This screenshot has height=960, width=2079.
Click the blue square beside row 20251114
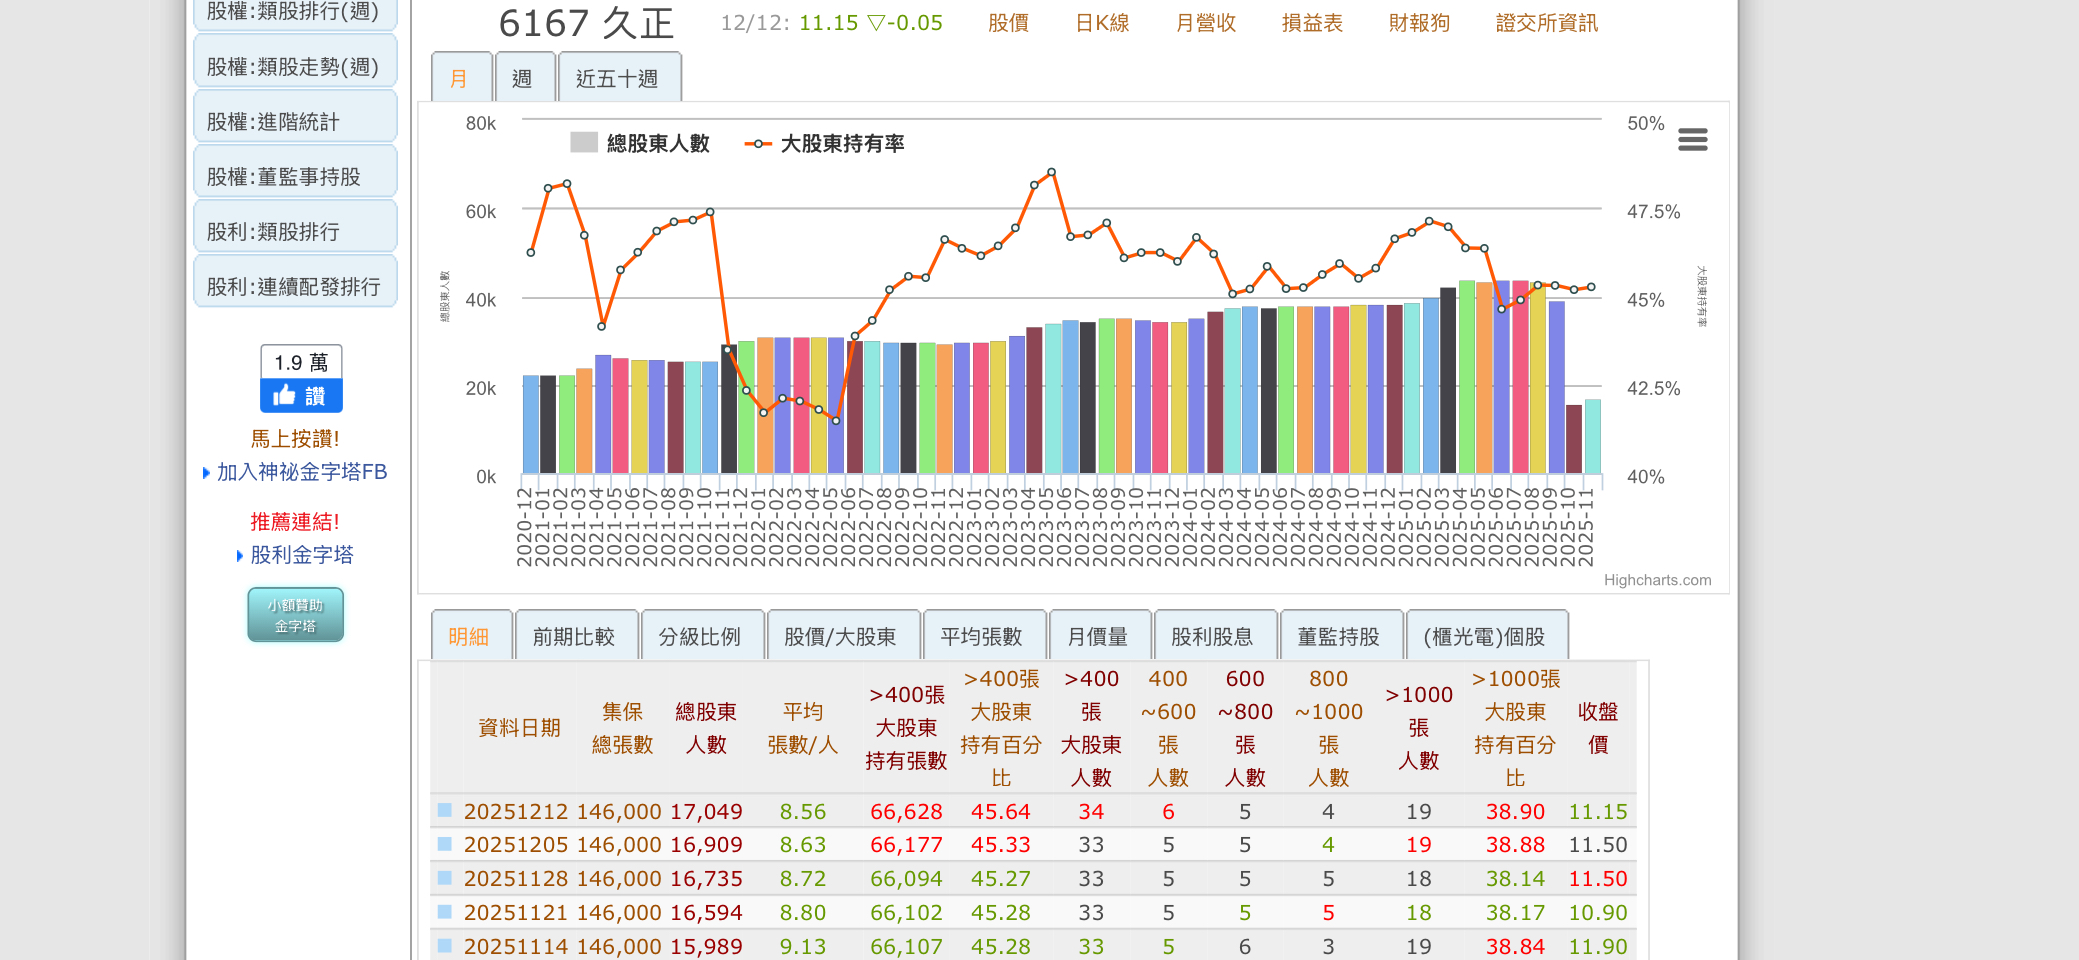point(445,945)
